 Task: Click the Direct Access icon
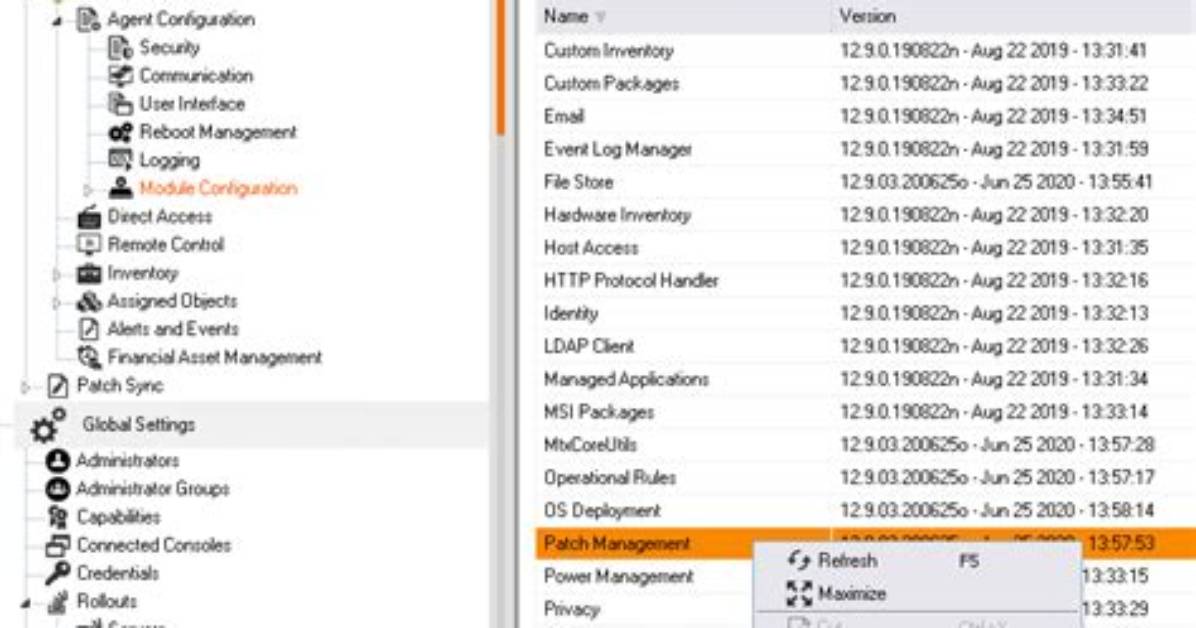click(x=89, y=217)
